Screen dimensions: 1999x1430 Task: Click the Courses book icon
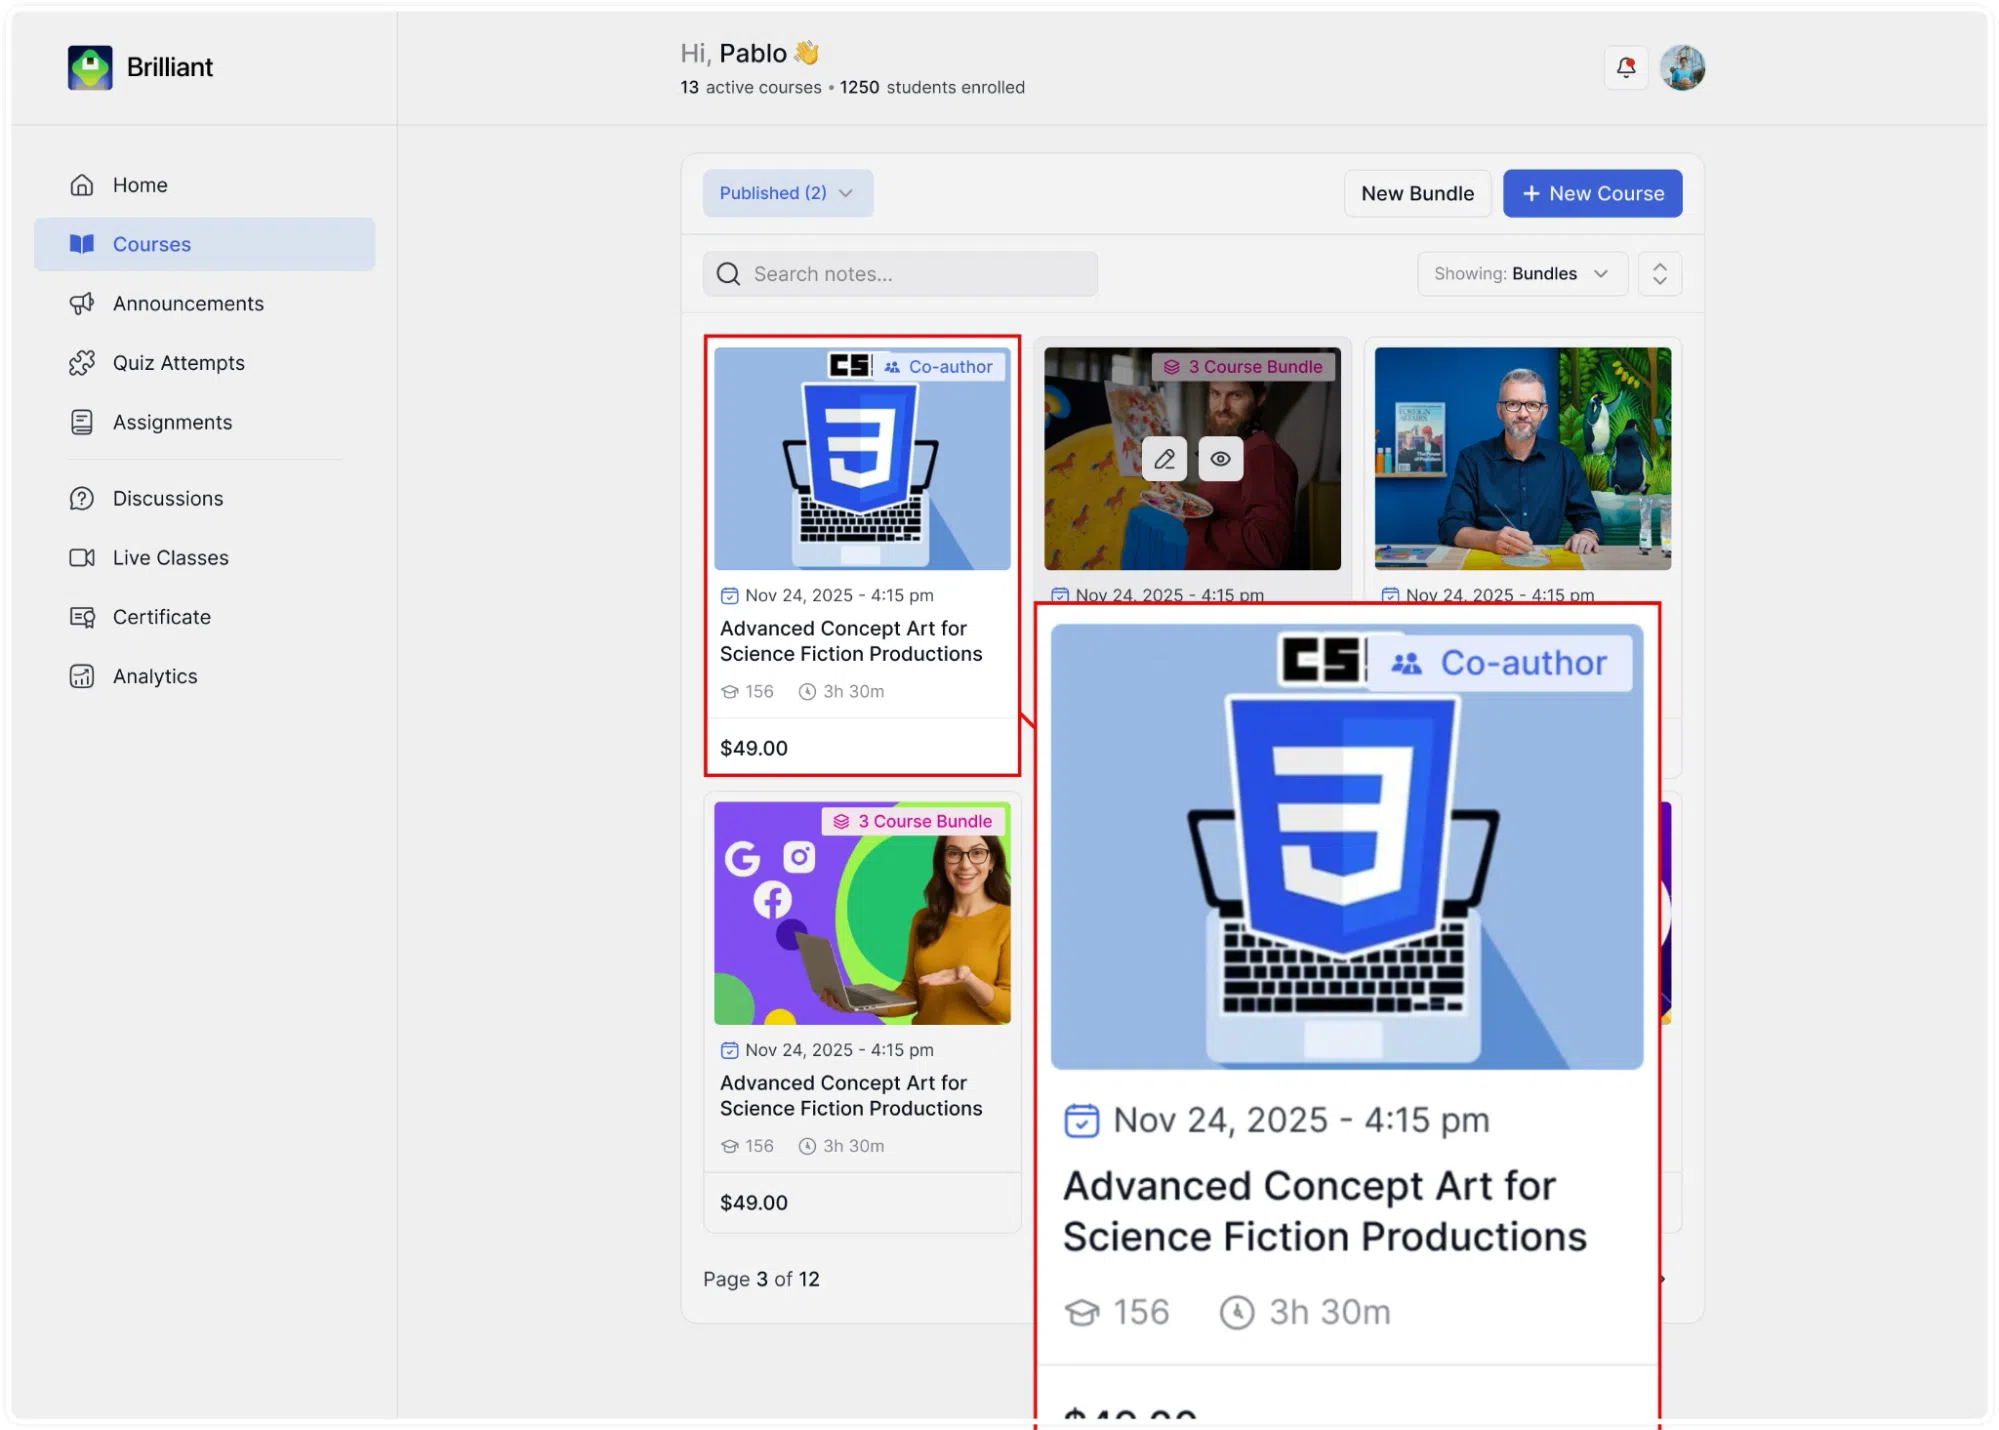(82, 244)
